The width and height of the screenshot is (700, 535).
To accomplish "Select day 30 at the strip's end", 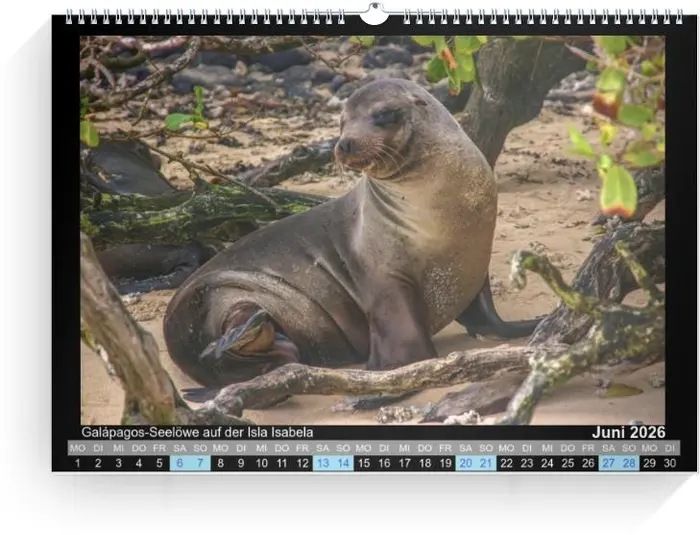I will click(670, 463).
